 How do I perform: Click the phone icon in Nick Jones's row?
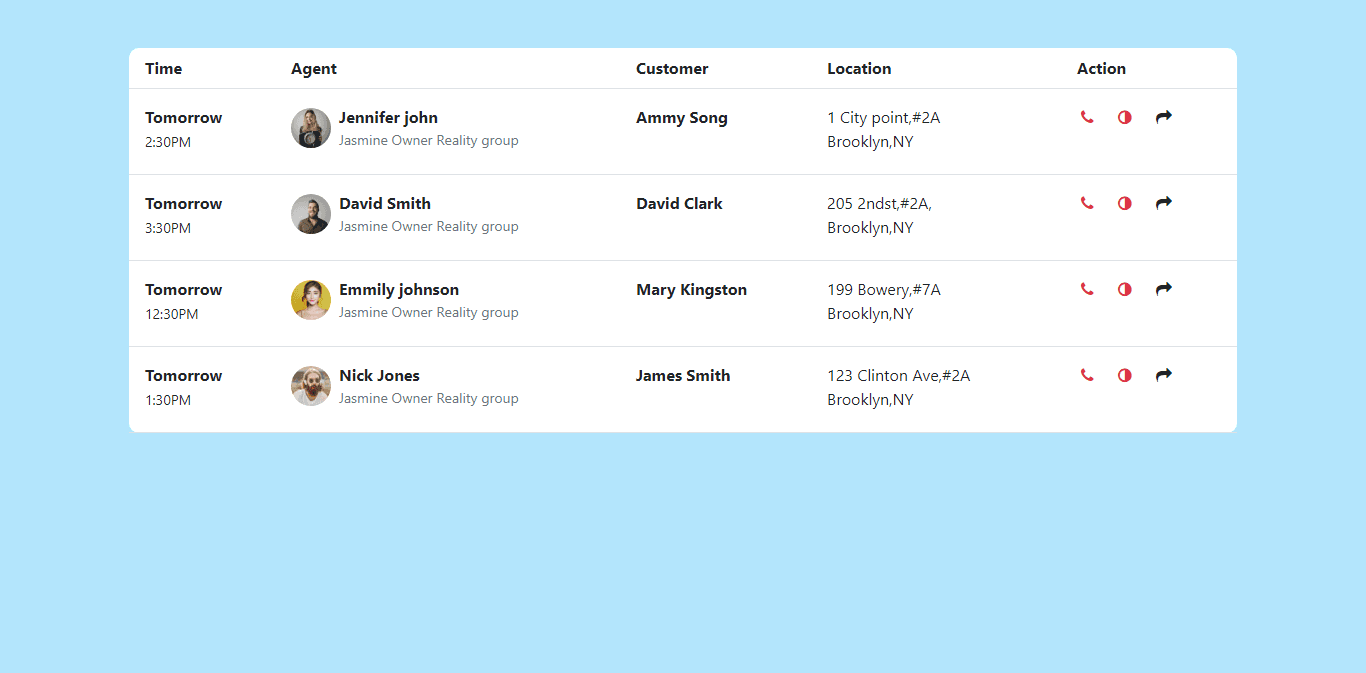1087,375
